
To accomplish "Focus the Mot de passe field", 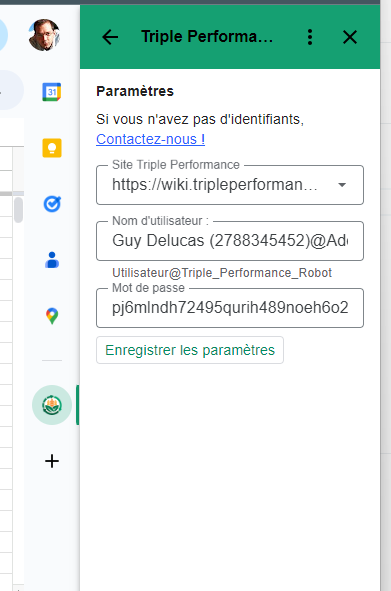I will click(230, 308).
